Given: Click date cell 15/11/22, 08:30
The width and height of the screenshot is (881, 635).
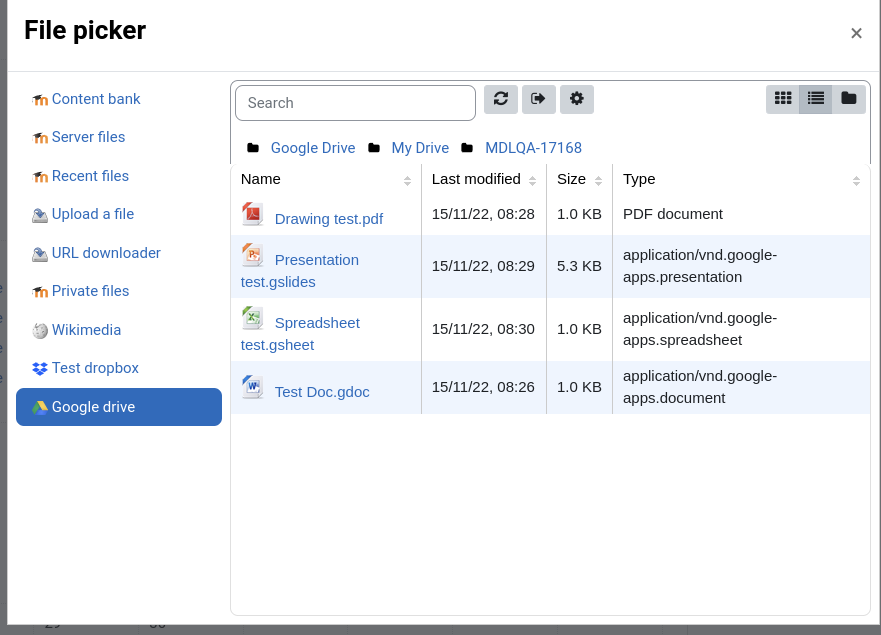Looking at the screenshot, I should (x=483, y=329).
